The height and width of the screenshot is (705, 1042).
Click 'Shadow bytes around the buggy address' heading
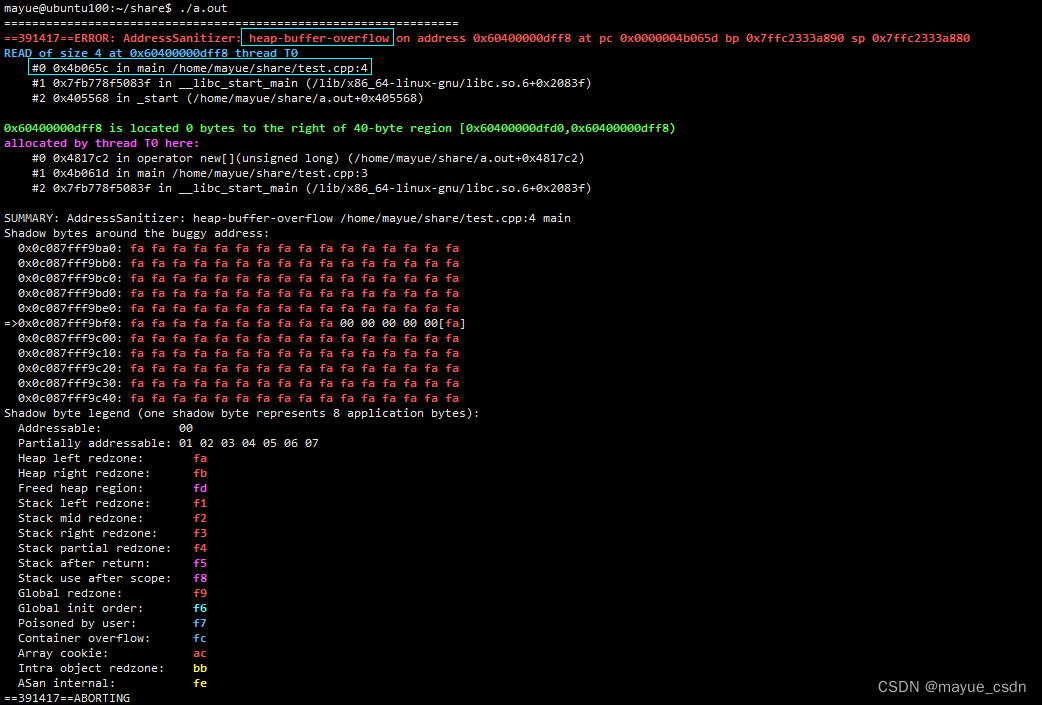point(137,233)
